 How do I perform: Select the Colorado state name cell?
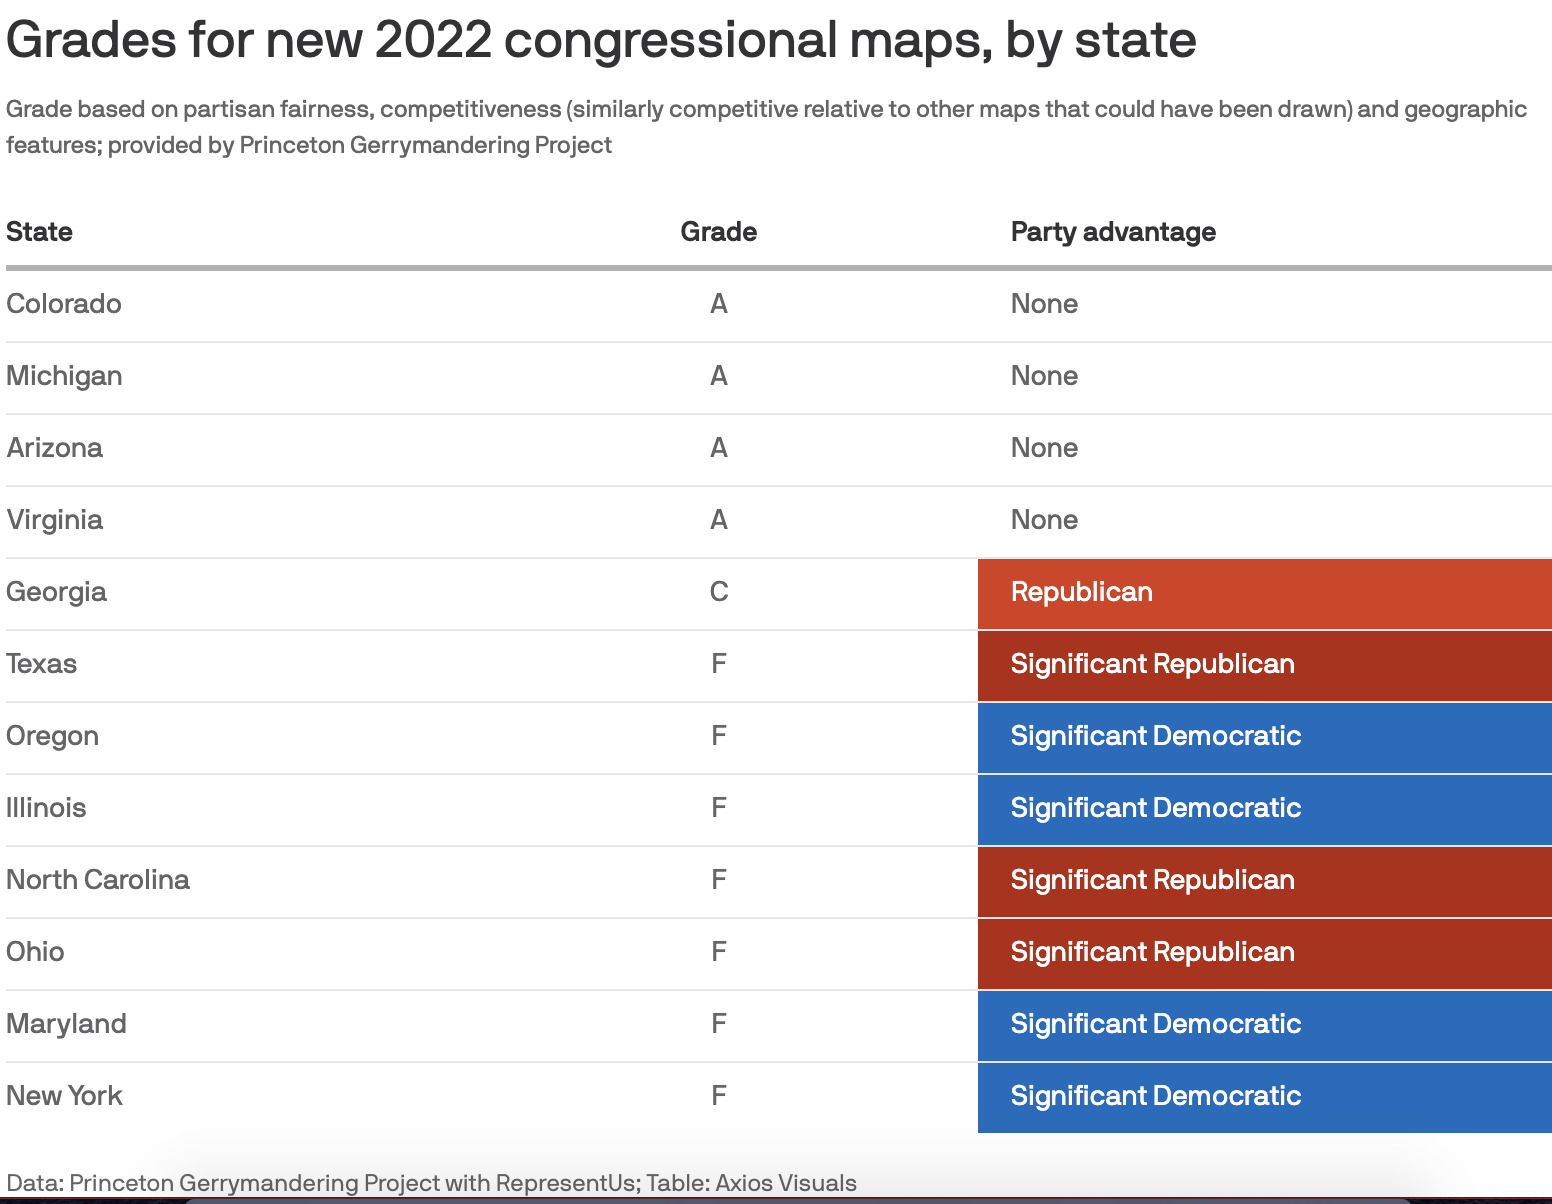(x=64, y=304)
